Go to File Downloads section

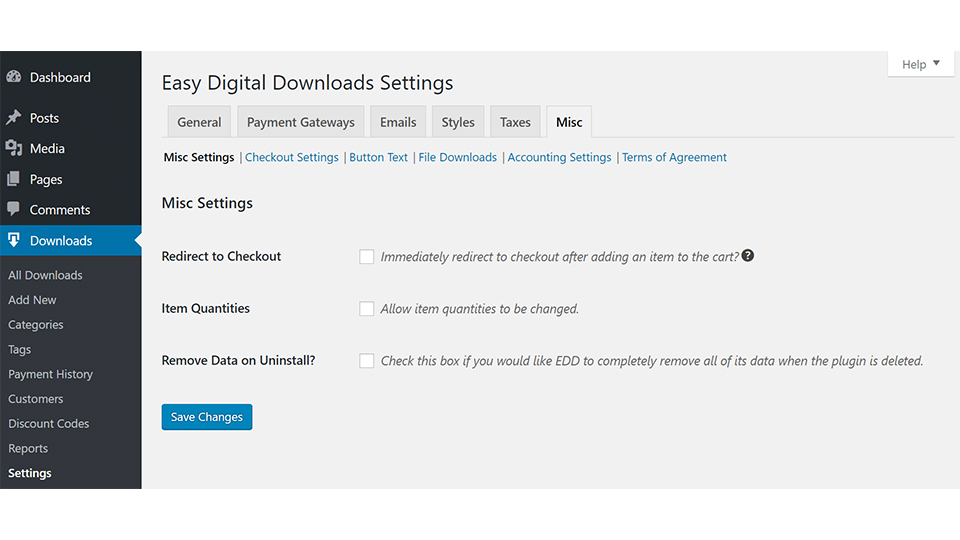coord(457,157)
